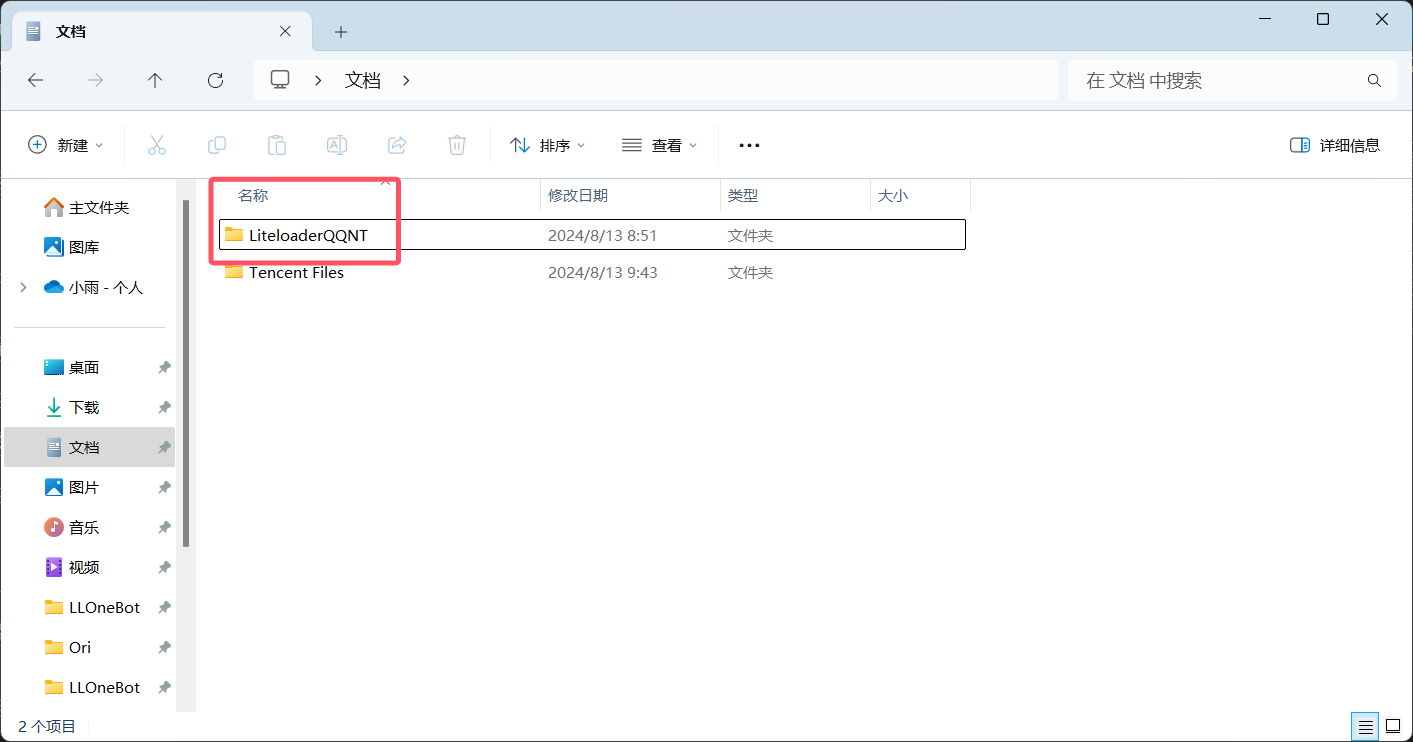This screenshot has height=742, width=1413.
Task: Open the 查看 view menu
Action: pyautogui.click(x=659, y=145)
